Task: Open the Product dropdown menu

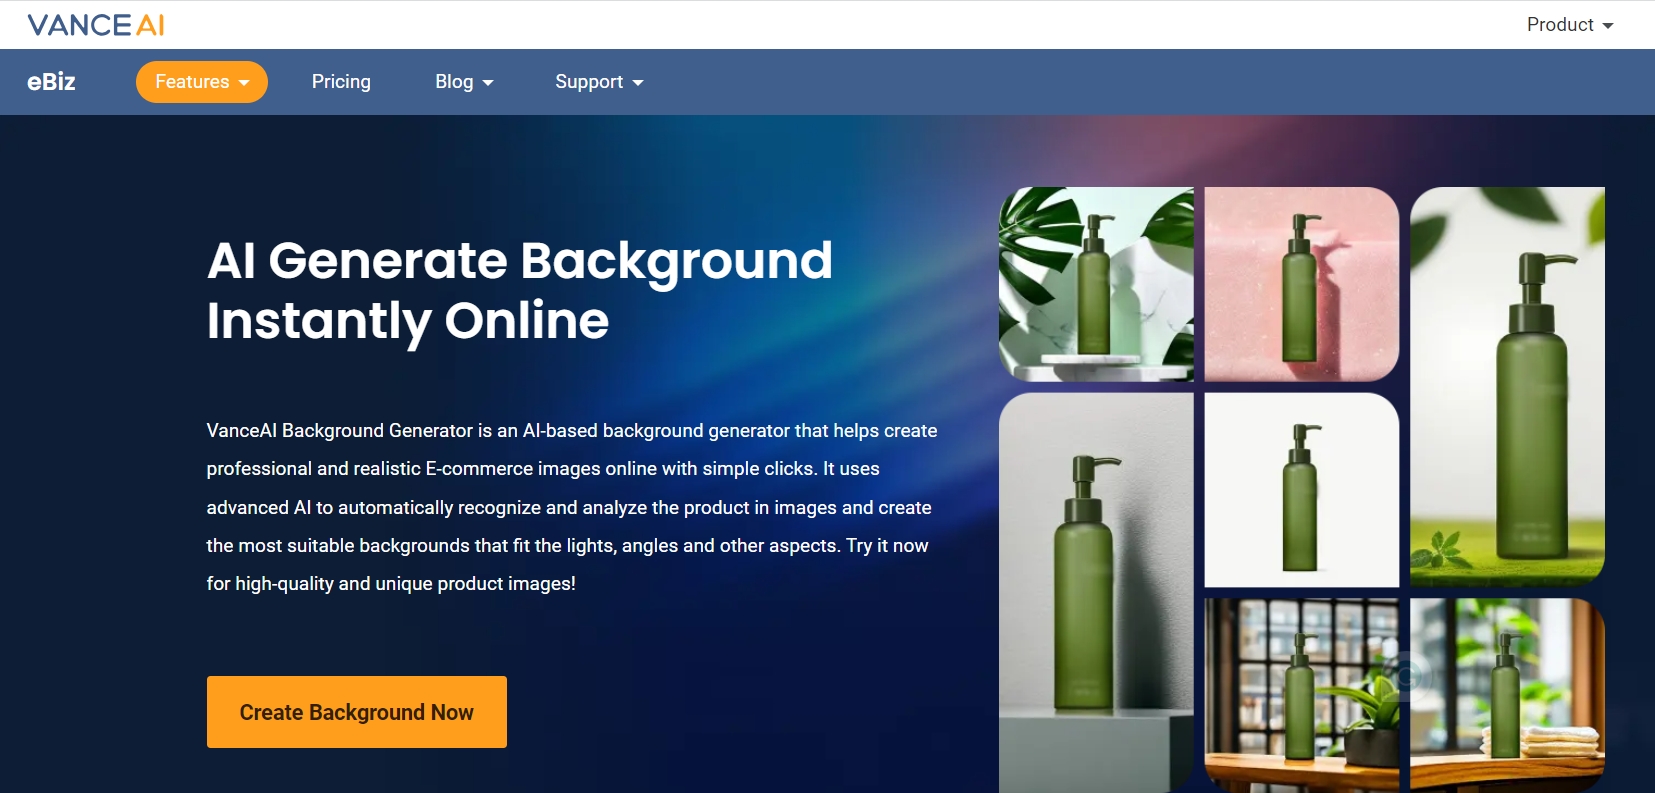Action: (1569, 25)
